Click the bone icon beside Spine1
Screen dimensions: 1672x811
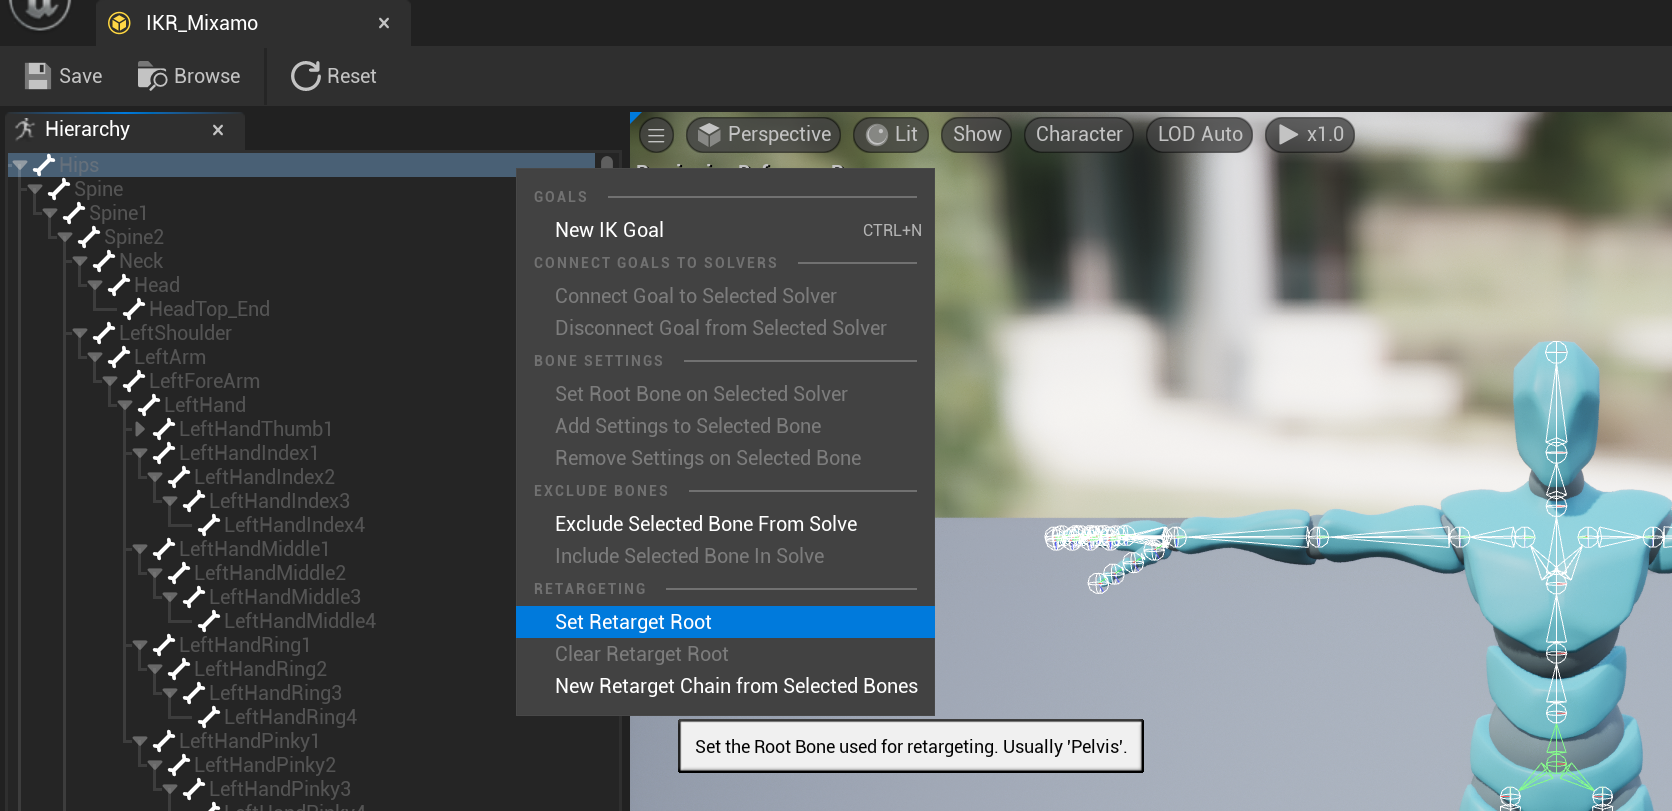[74, 213]
